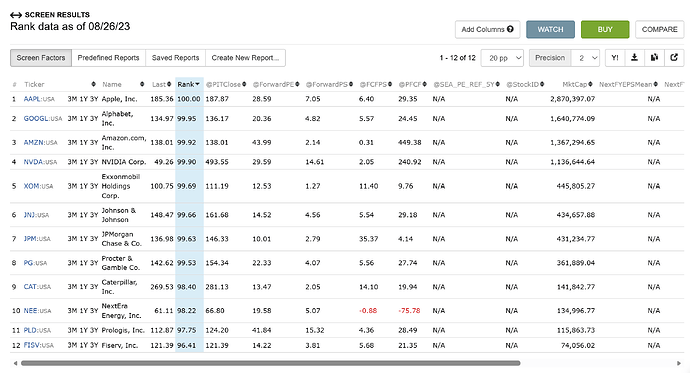690x373 pixels.
Task: Click the red -0.88 FCFPS value for NEE
Action: tap(368, 311)
